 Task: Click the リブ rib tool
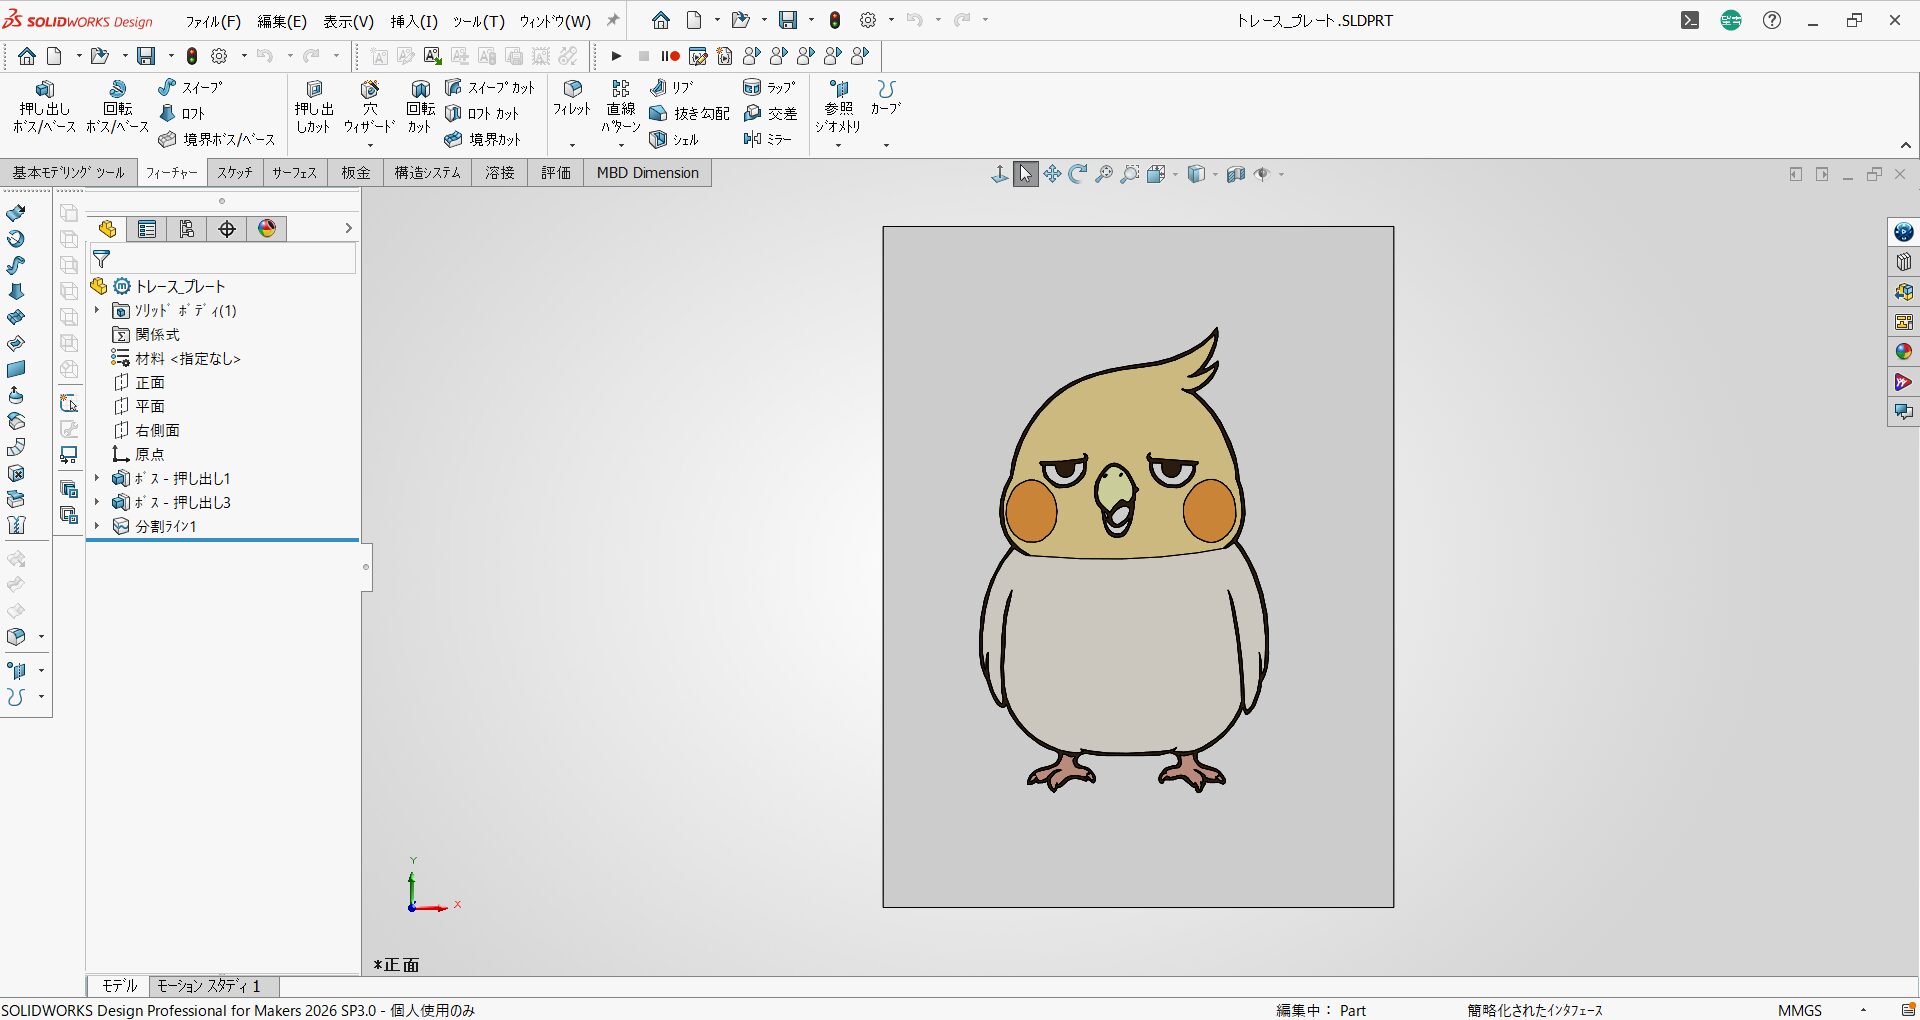pos(671,88)
